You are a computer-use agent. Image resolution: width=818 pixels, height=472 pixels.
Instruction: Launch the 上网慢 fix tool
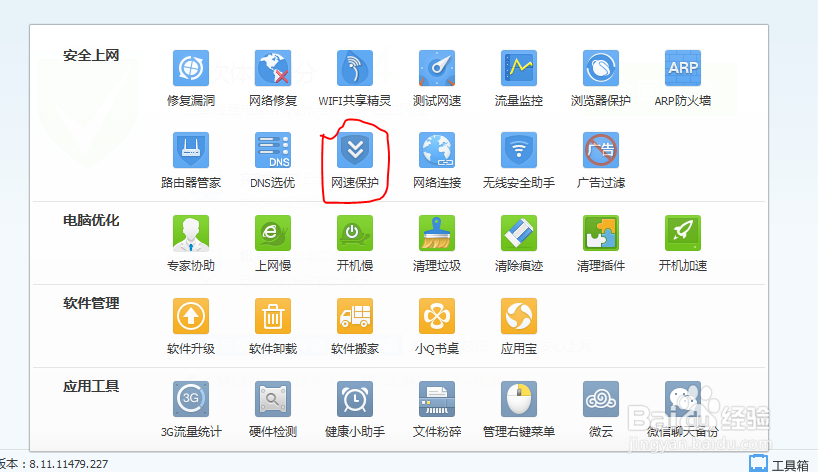(273, 233)
